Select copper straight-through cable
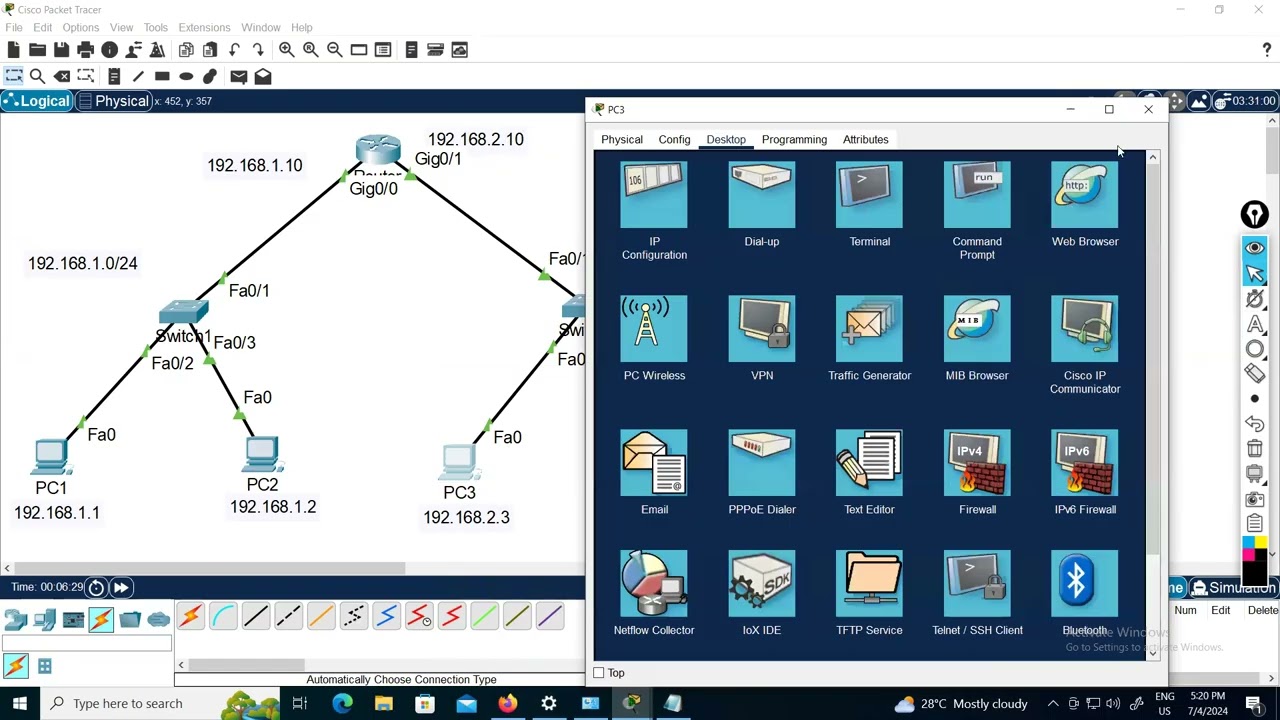The image size is (1280, 720). tap(255, 617)
